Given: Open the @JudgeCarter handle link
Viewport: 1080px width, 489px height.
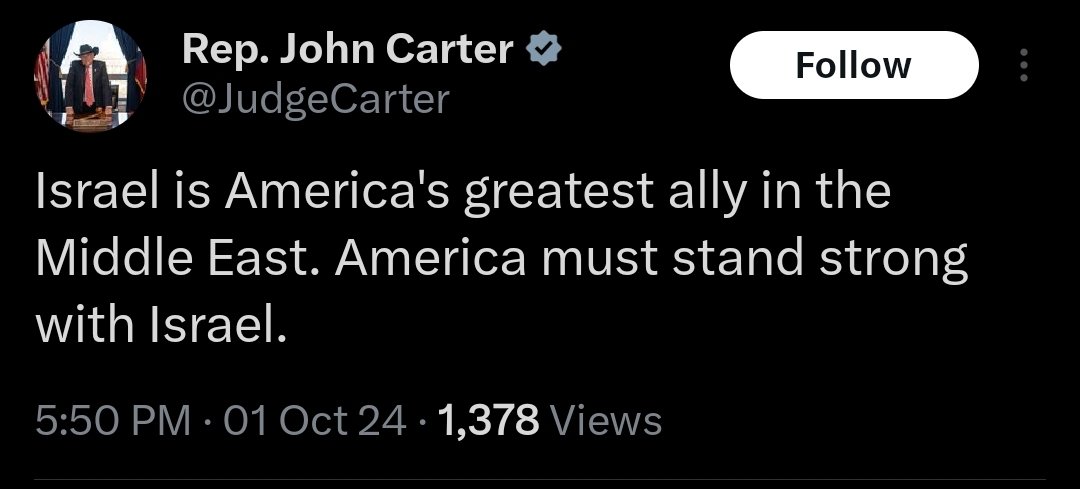Looking at the screenshot, I should pos(316,99).
